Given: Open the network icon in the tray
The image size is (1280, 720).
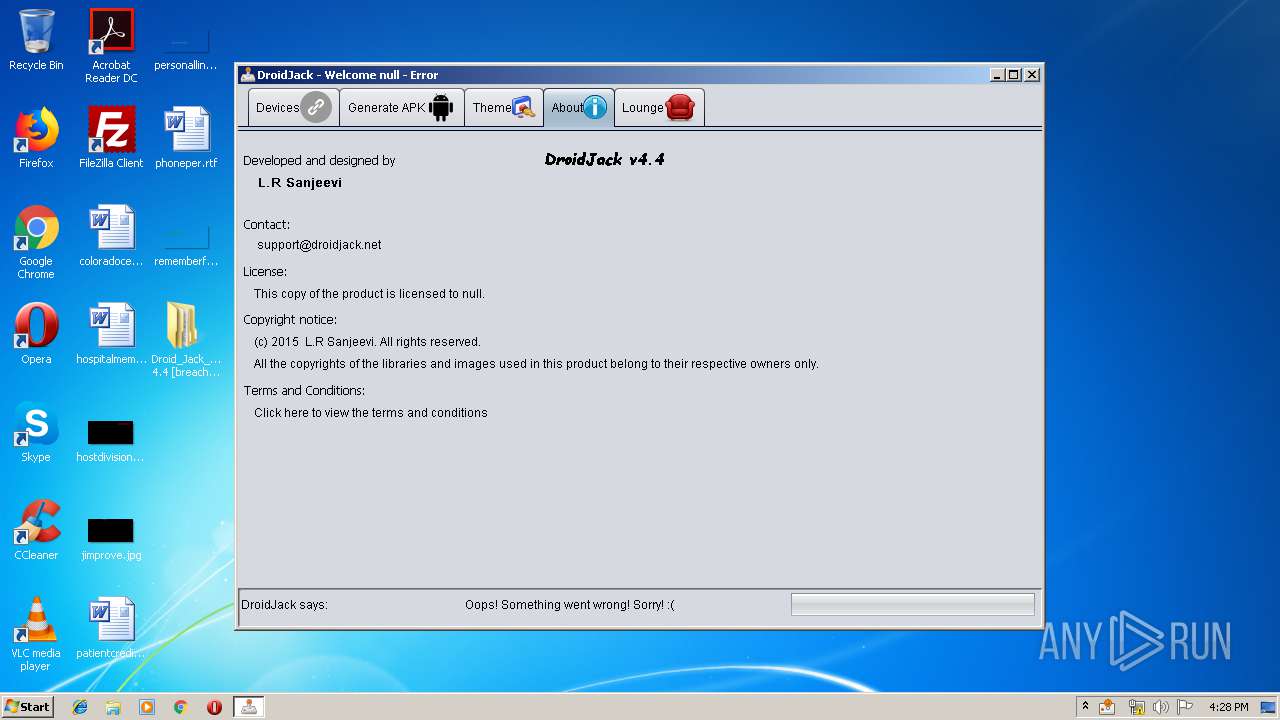Looking at the screenshot, I should pyautogui.click(x=1136, y=707).
